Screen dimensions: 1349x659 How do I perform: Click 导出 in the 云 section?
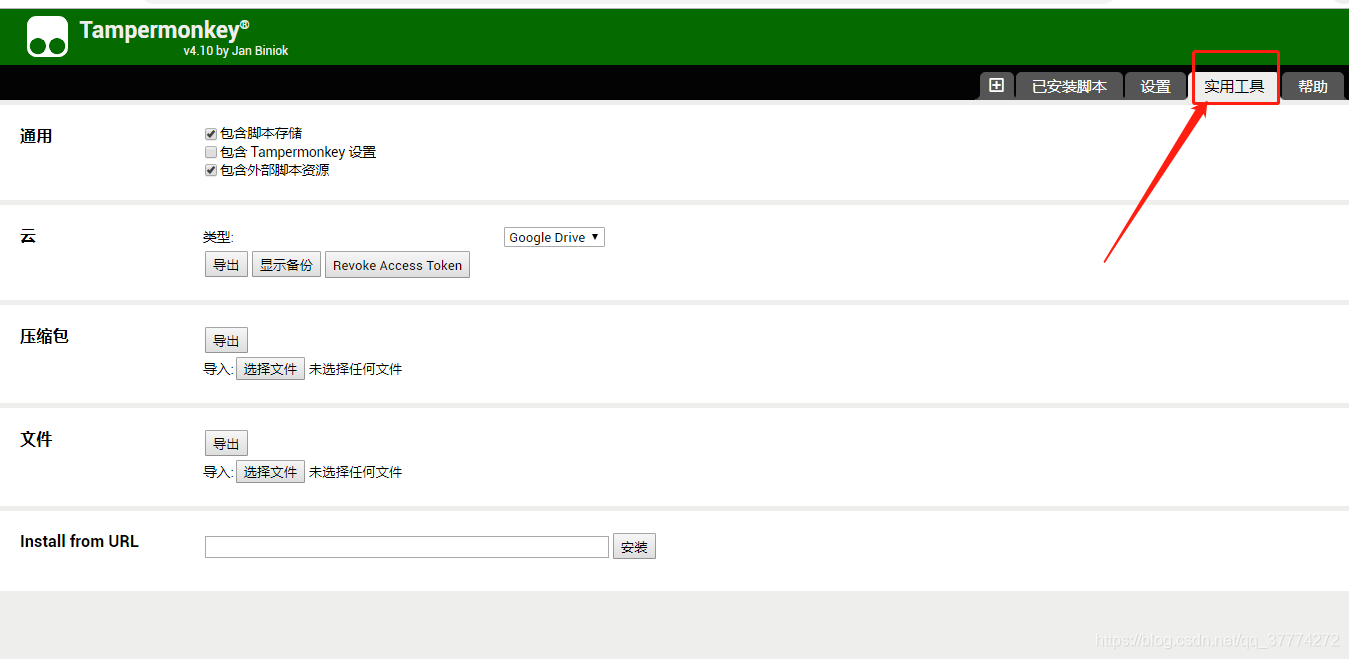(x=226, y=265)
